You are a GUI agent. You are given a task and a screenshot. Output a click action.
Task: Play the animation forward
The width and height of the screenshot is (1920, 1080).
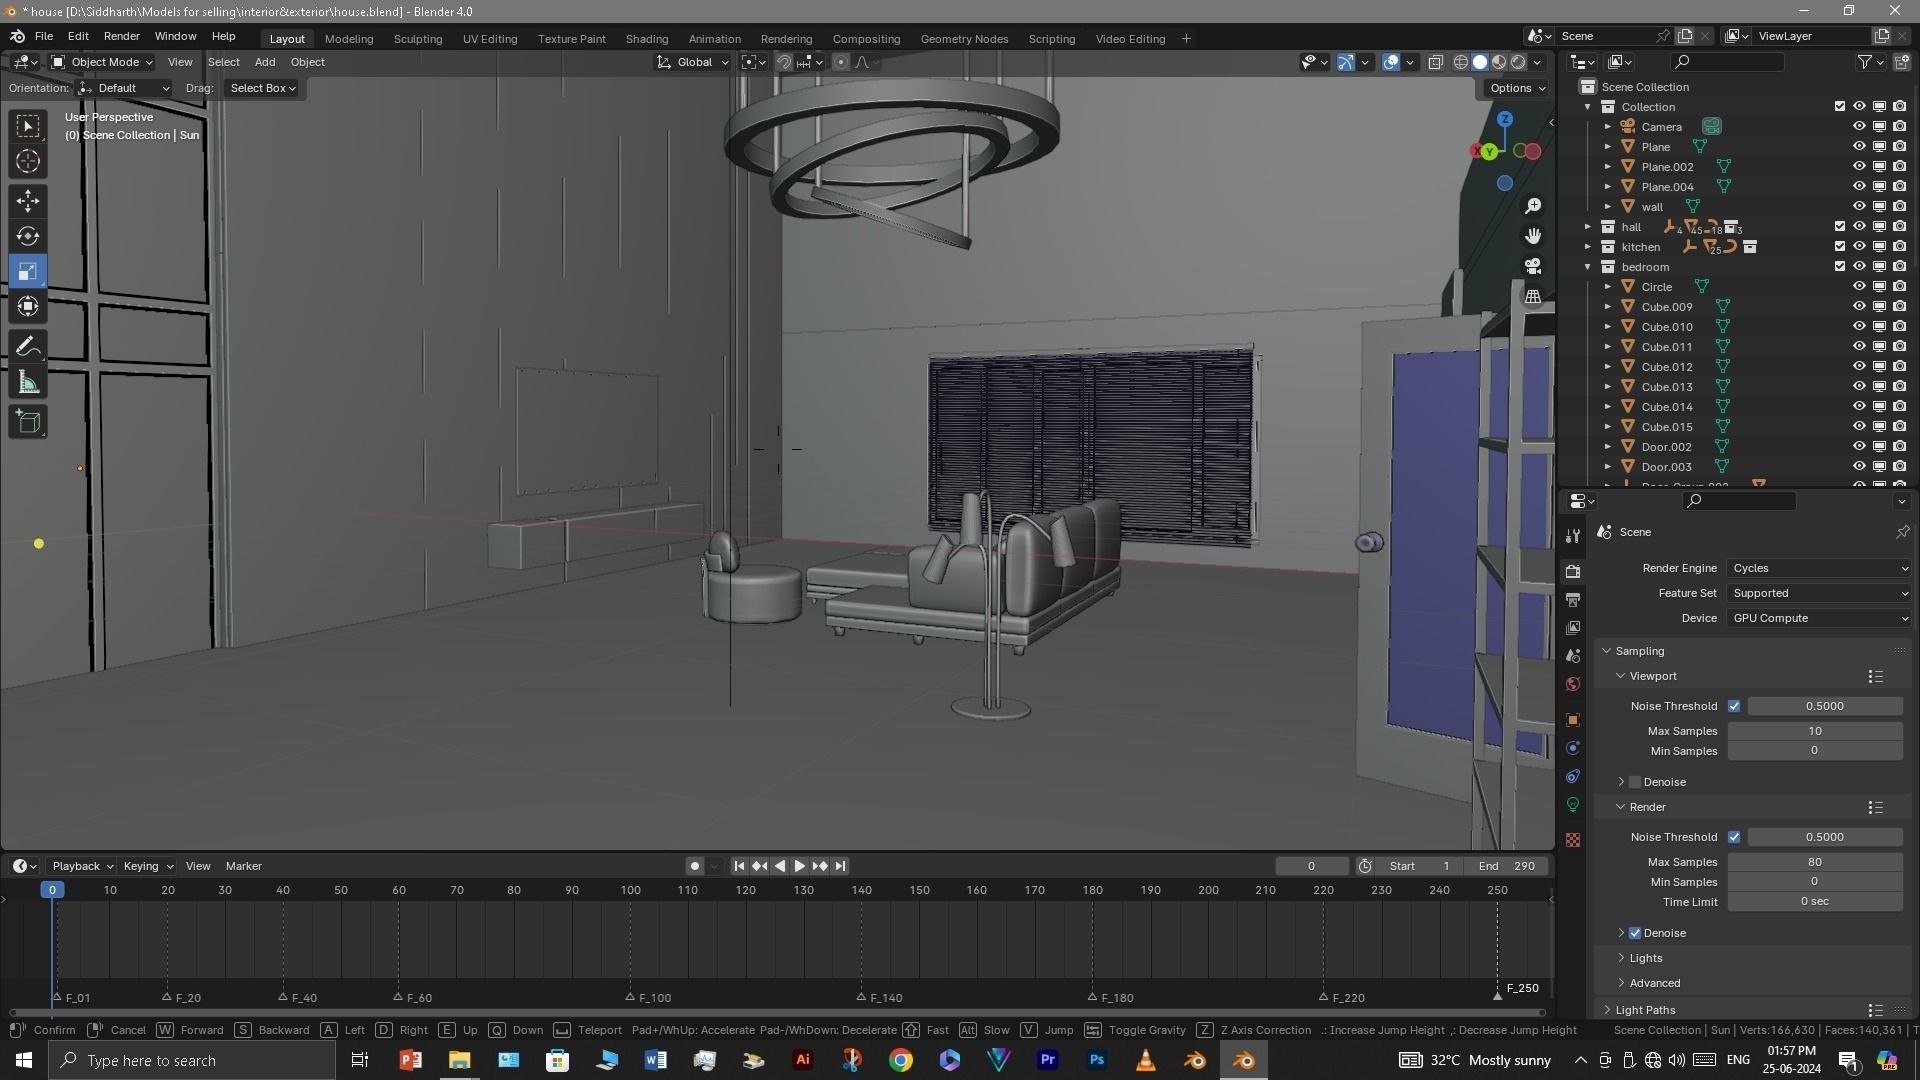800,866
